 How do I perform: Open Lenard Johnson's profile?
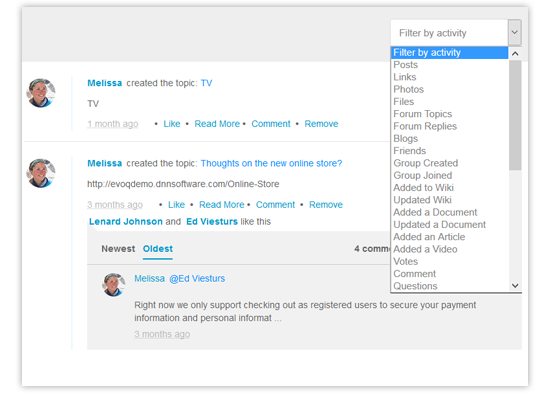(x=126, y=222)
